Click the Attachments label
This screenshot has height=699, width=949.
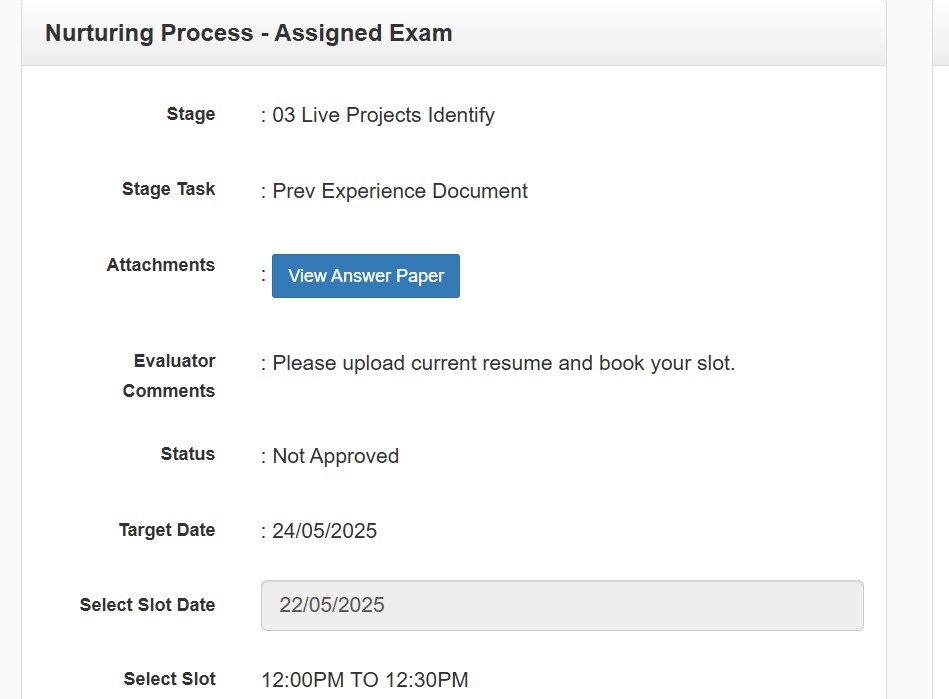coord(160,265)
